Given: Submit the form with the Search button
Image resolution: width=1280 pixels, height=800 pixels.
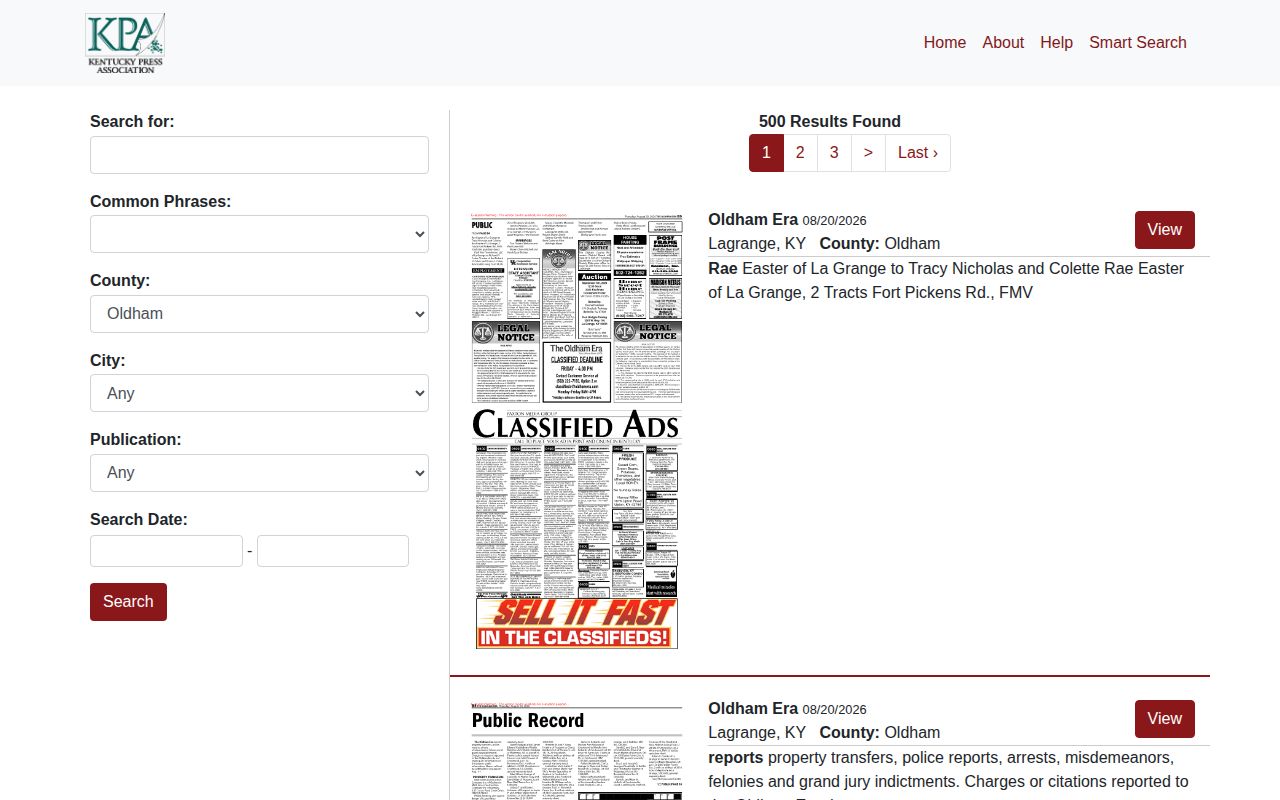Looking at the screenshot, I should 128,602.
